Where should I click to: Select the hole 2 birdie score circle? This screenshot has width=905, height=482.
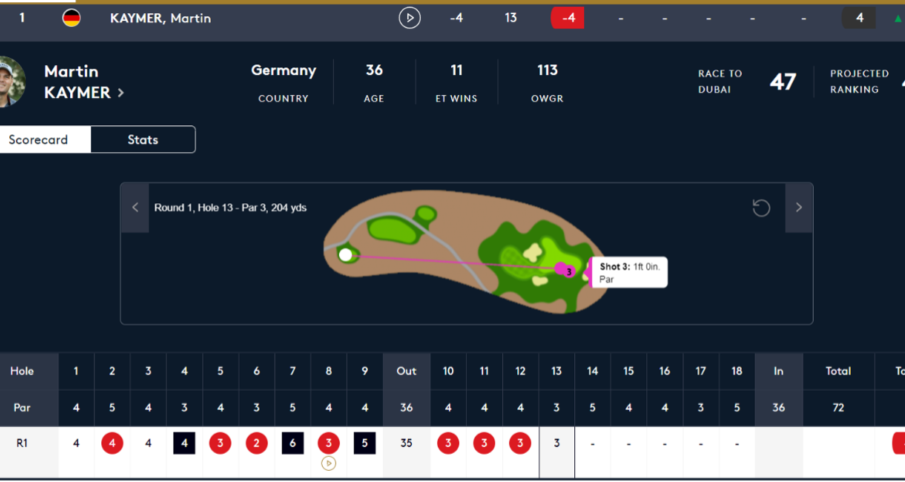click(112, 442)
